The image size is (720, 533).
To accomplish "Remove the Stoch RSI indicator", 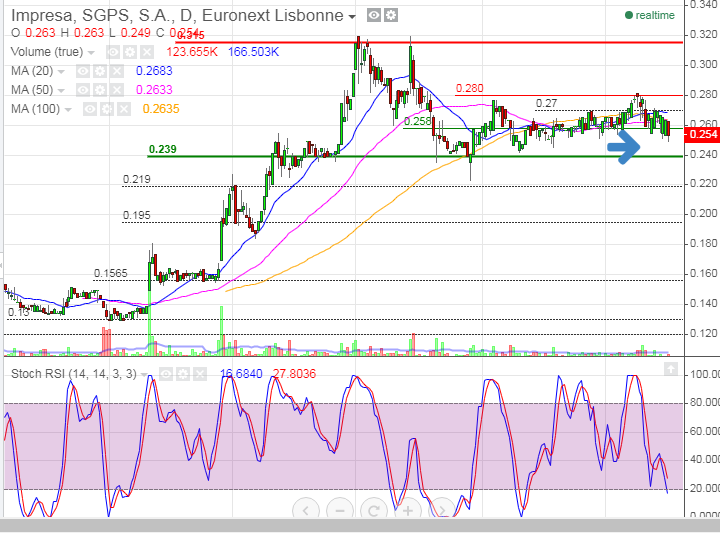I will (x=200, y=375).
